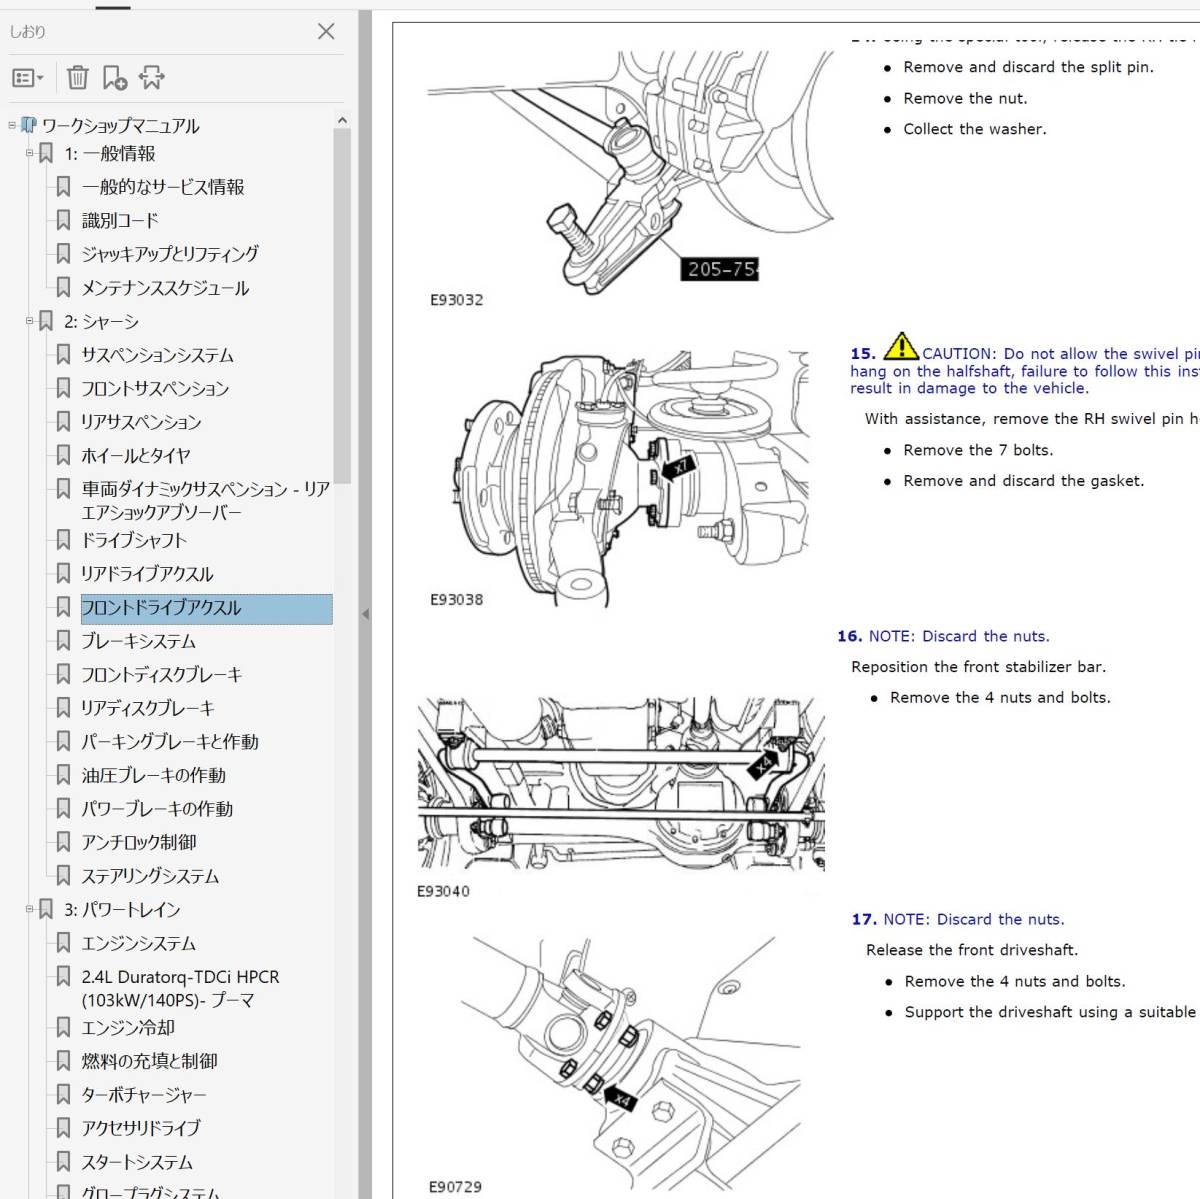1200x1199 pixels.
Task: Click 'Reposition the front stabilizer bar.' text
Action: (x=978, y=667)
